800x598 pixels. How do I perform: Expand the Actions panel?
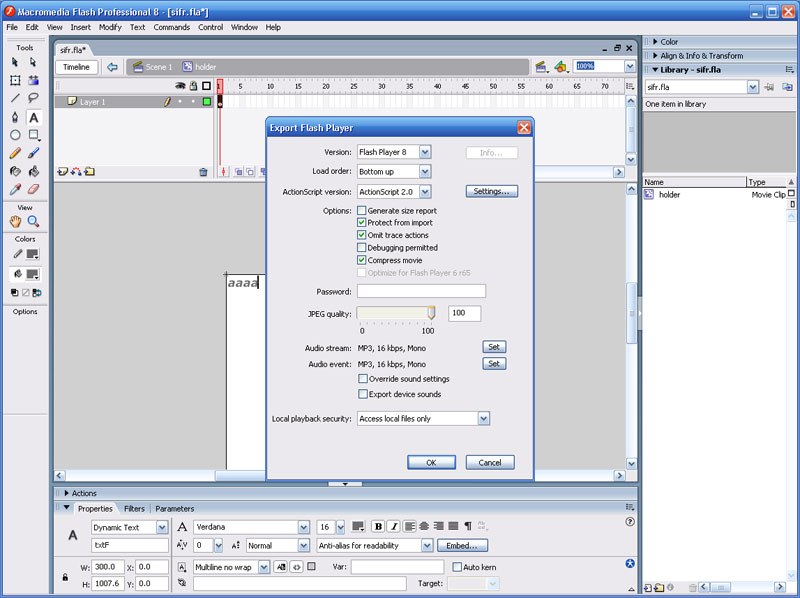(66, 493)
